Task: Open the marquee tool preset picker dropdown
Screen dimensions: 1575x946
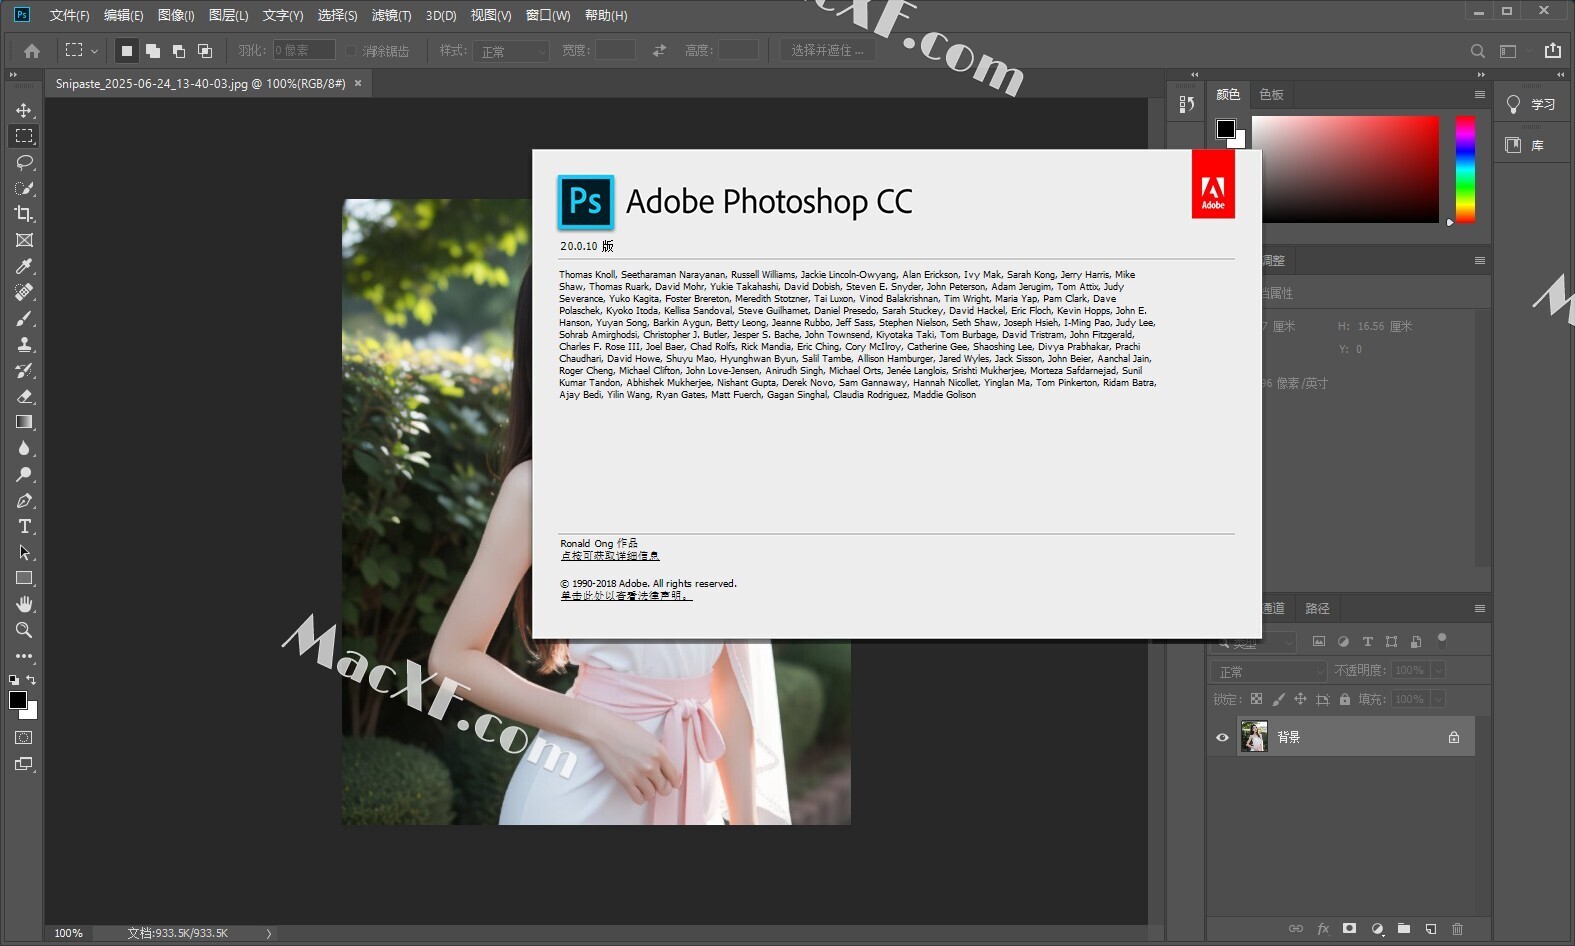Action: (x=95, y=50)
